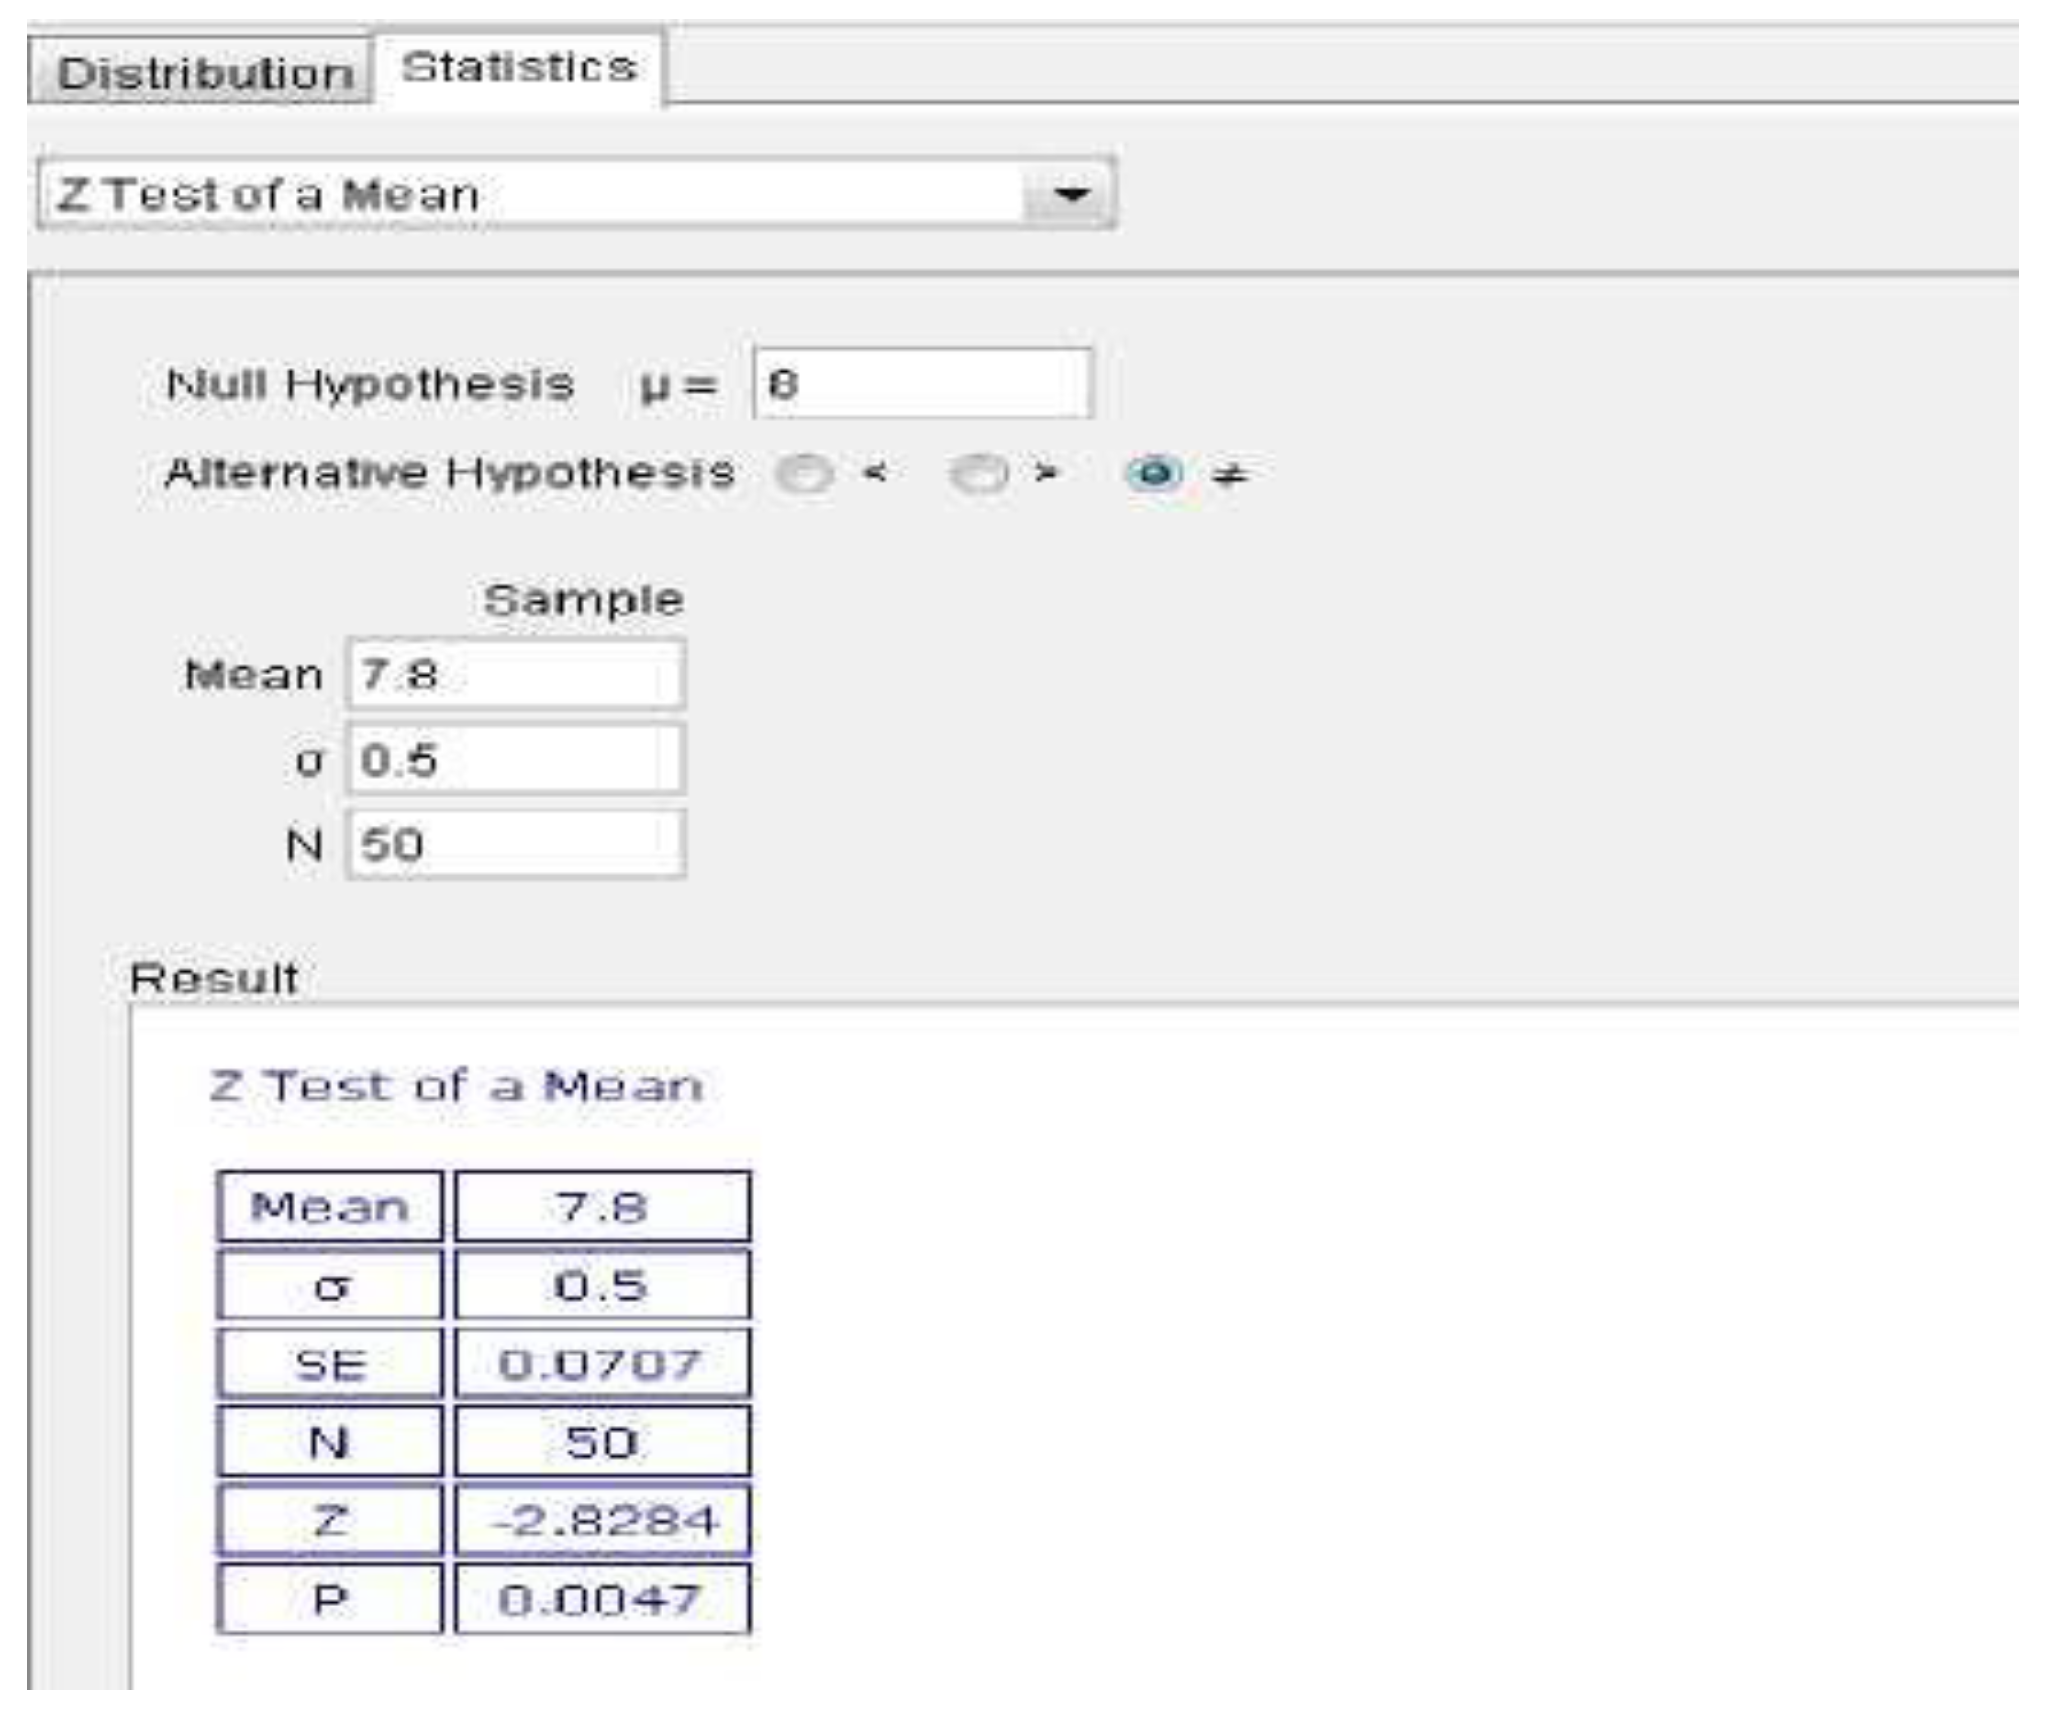This screenshot has height=1720, width=2048.
Task: Select the less-than alternative hypothesis radio button
Action: tap(804, 474)
